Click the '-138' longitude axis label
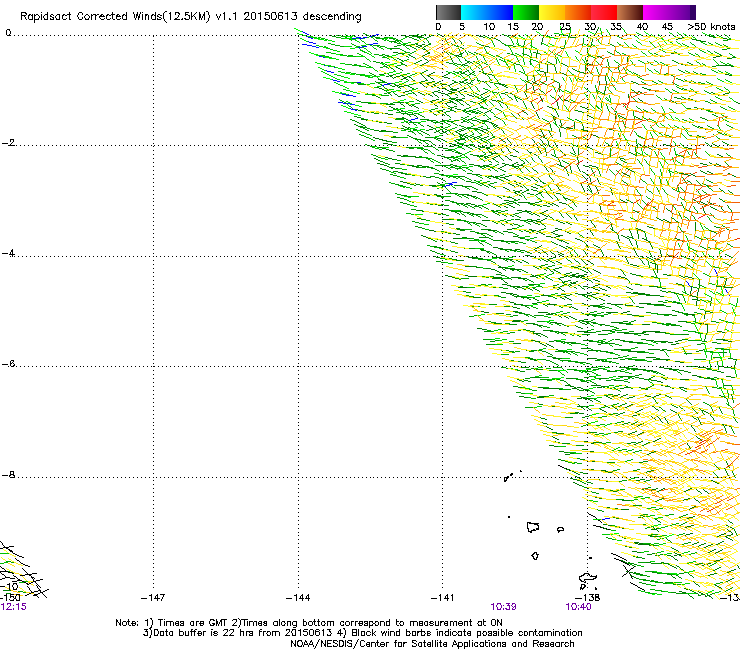Image resolution: width=740 pixels, height=650 pixels. (x=588, y=598)
